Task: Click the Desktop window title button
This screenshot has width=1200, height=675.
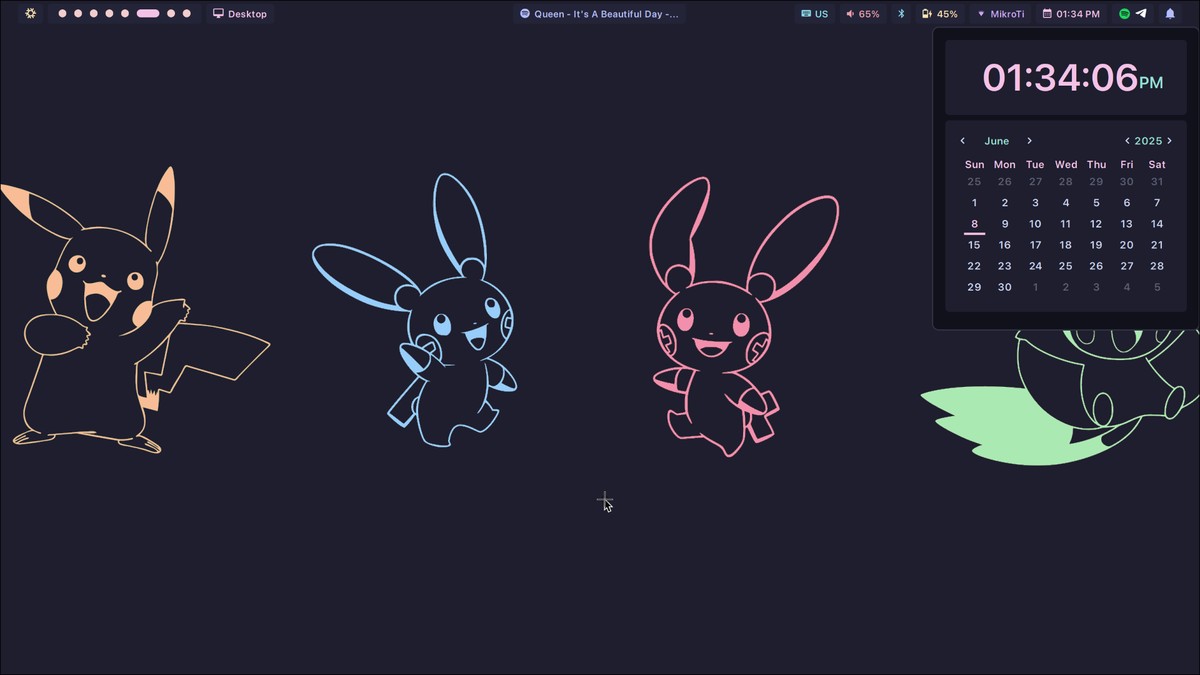Action: [x=240, y=14]
